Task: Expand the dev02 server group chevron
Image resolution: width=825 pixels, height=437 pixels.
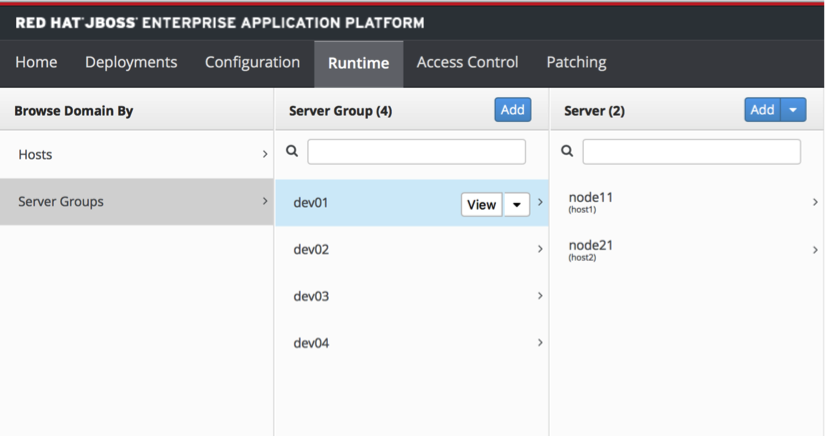Action: click(x=540, y=249)
